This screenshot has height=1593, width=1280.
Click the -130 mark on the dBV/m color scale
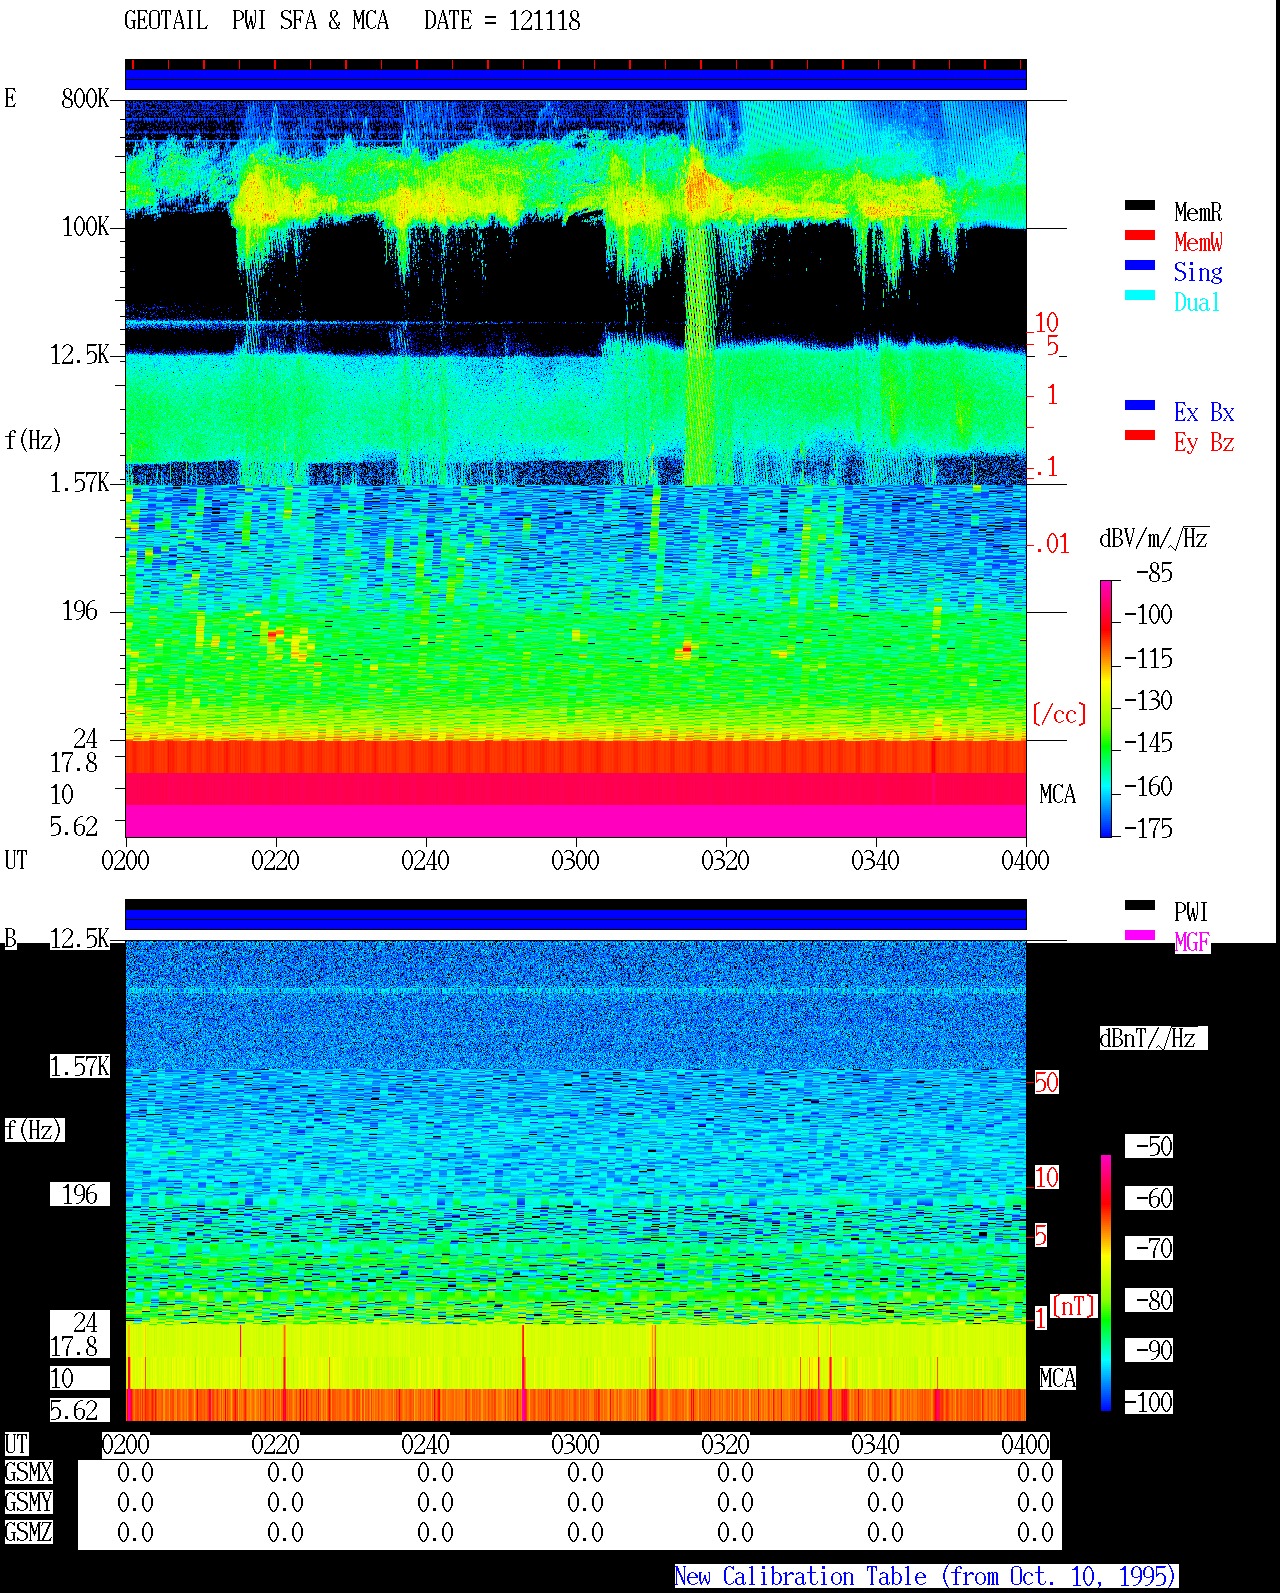pyautogui.click(x=1148, y=700)
